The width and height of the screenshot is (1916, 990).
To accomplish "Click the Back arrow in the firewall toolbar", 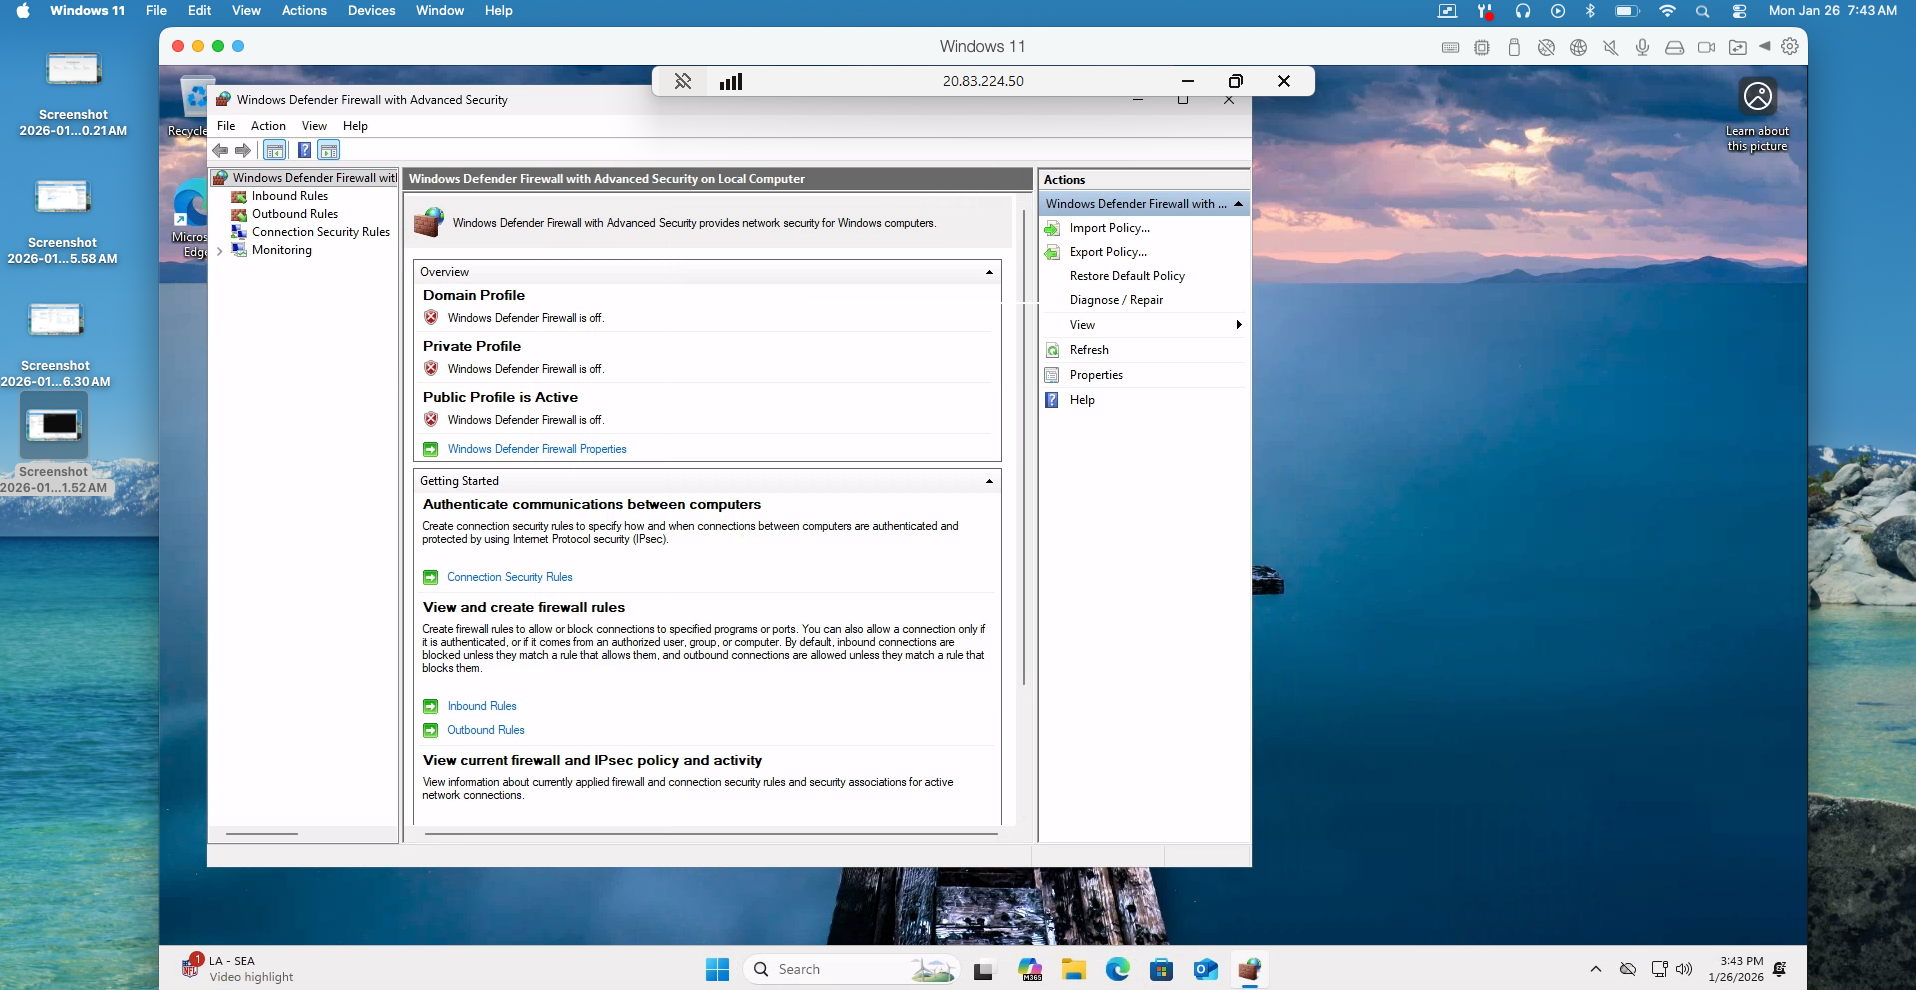I will [220, 151].
